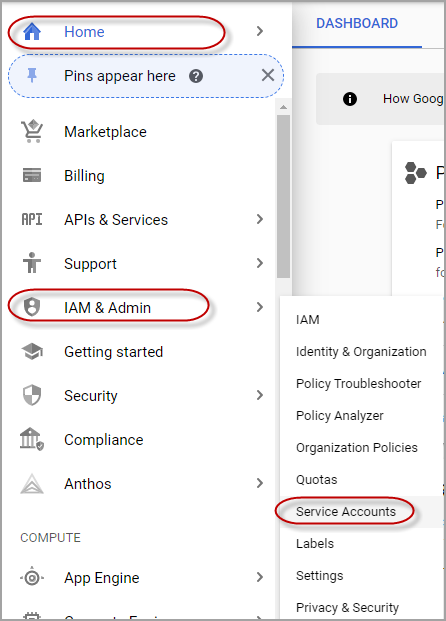Viewport: 446px width, 621px height.
Task: Open Policy Troubleshooter submenu entry
Action: coord(358,383)
